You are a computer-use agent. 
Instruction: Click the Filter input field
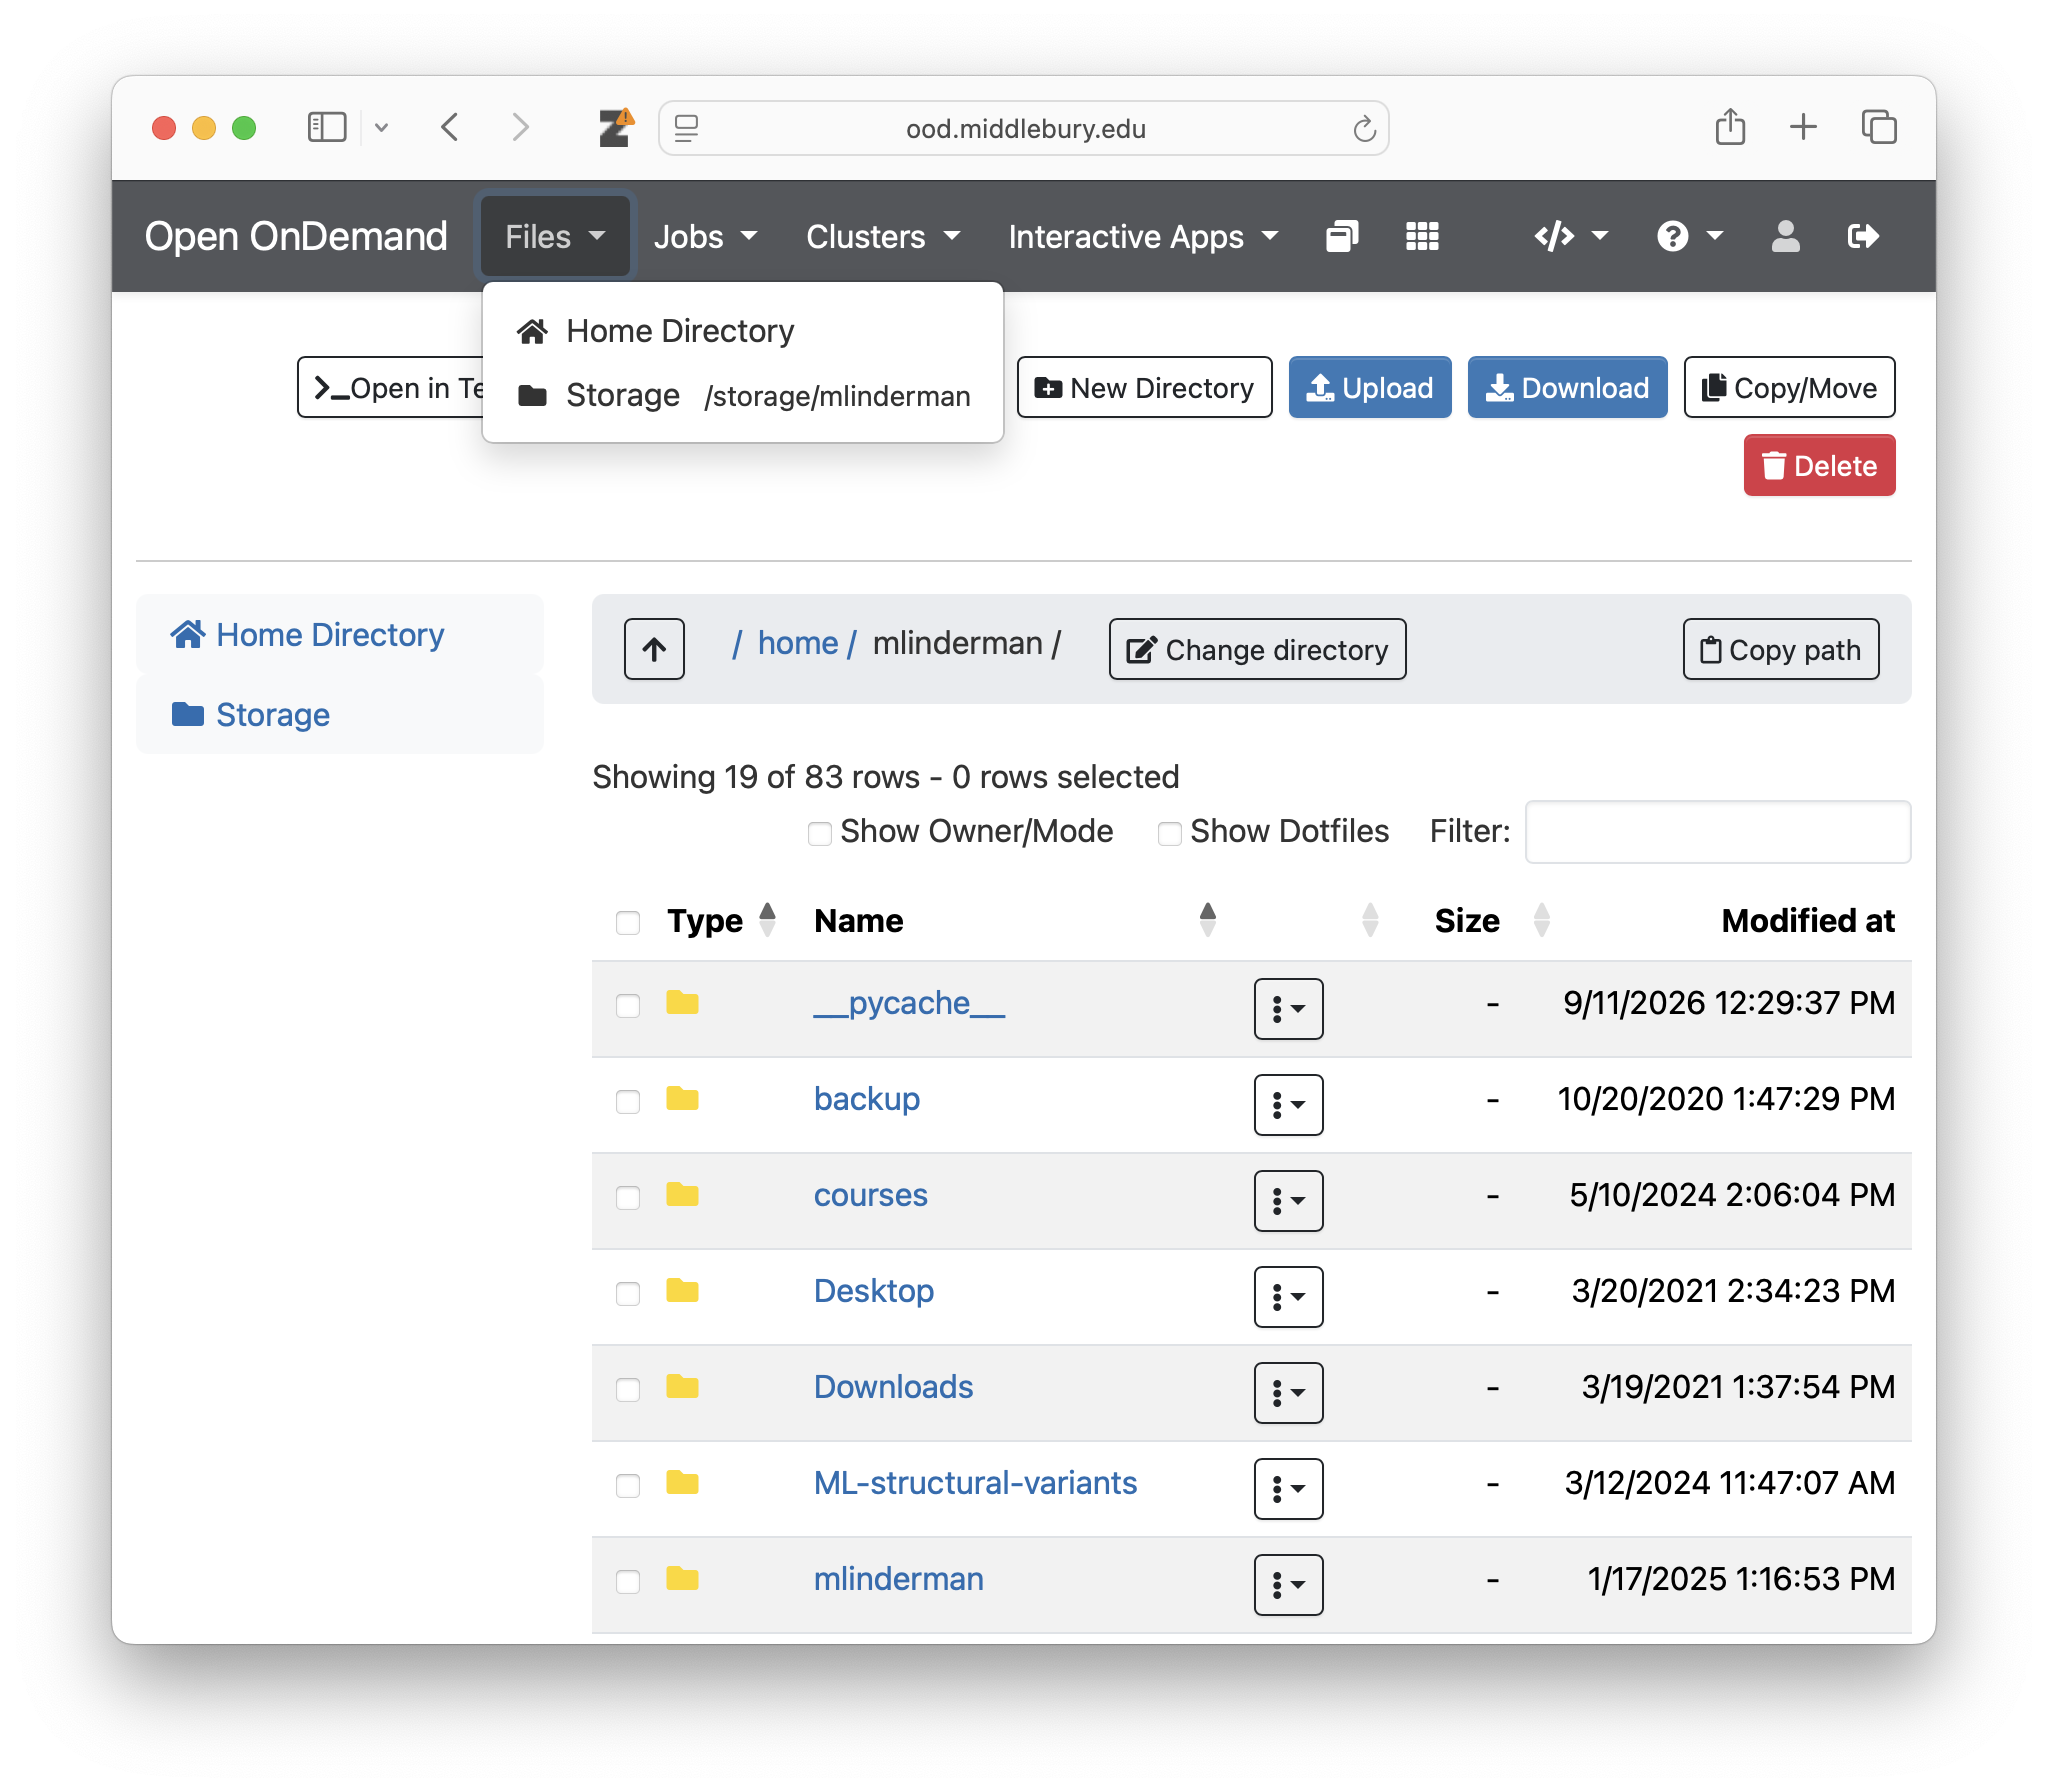click(1717, 831)
